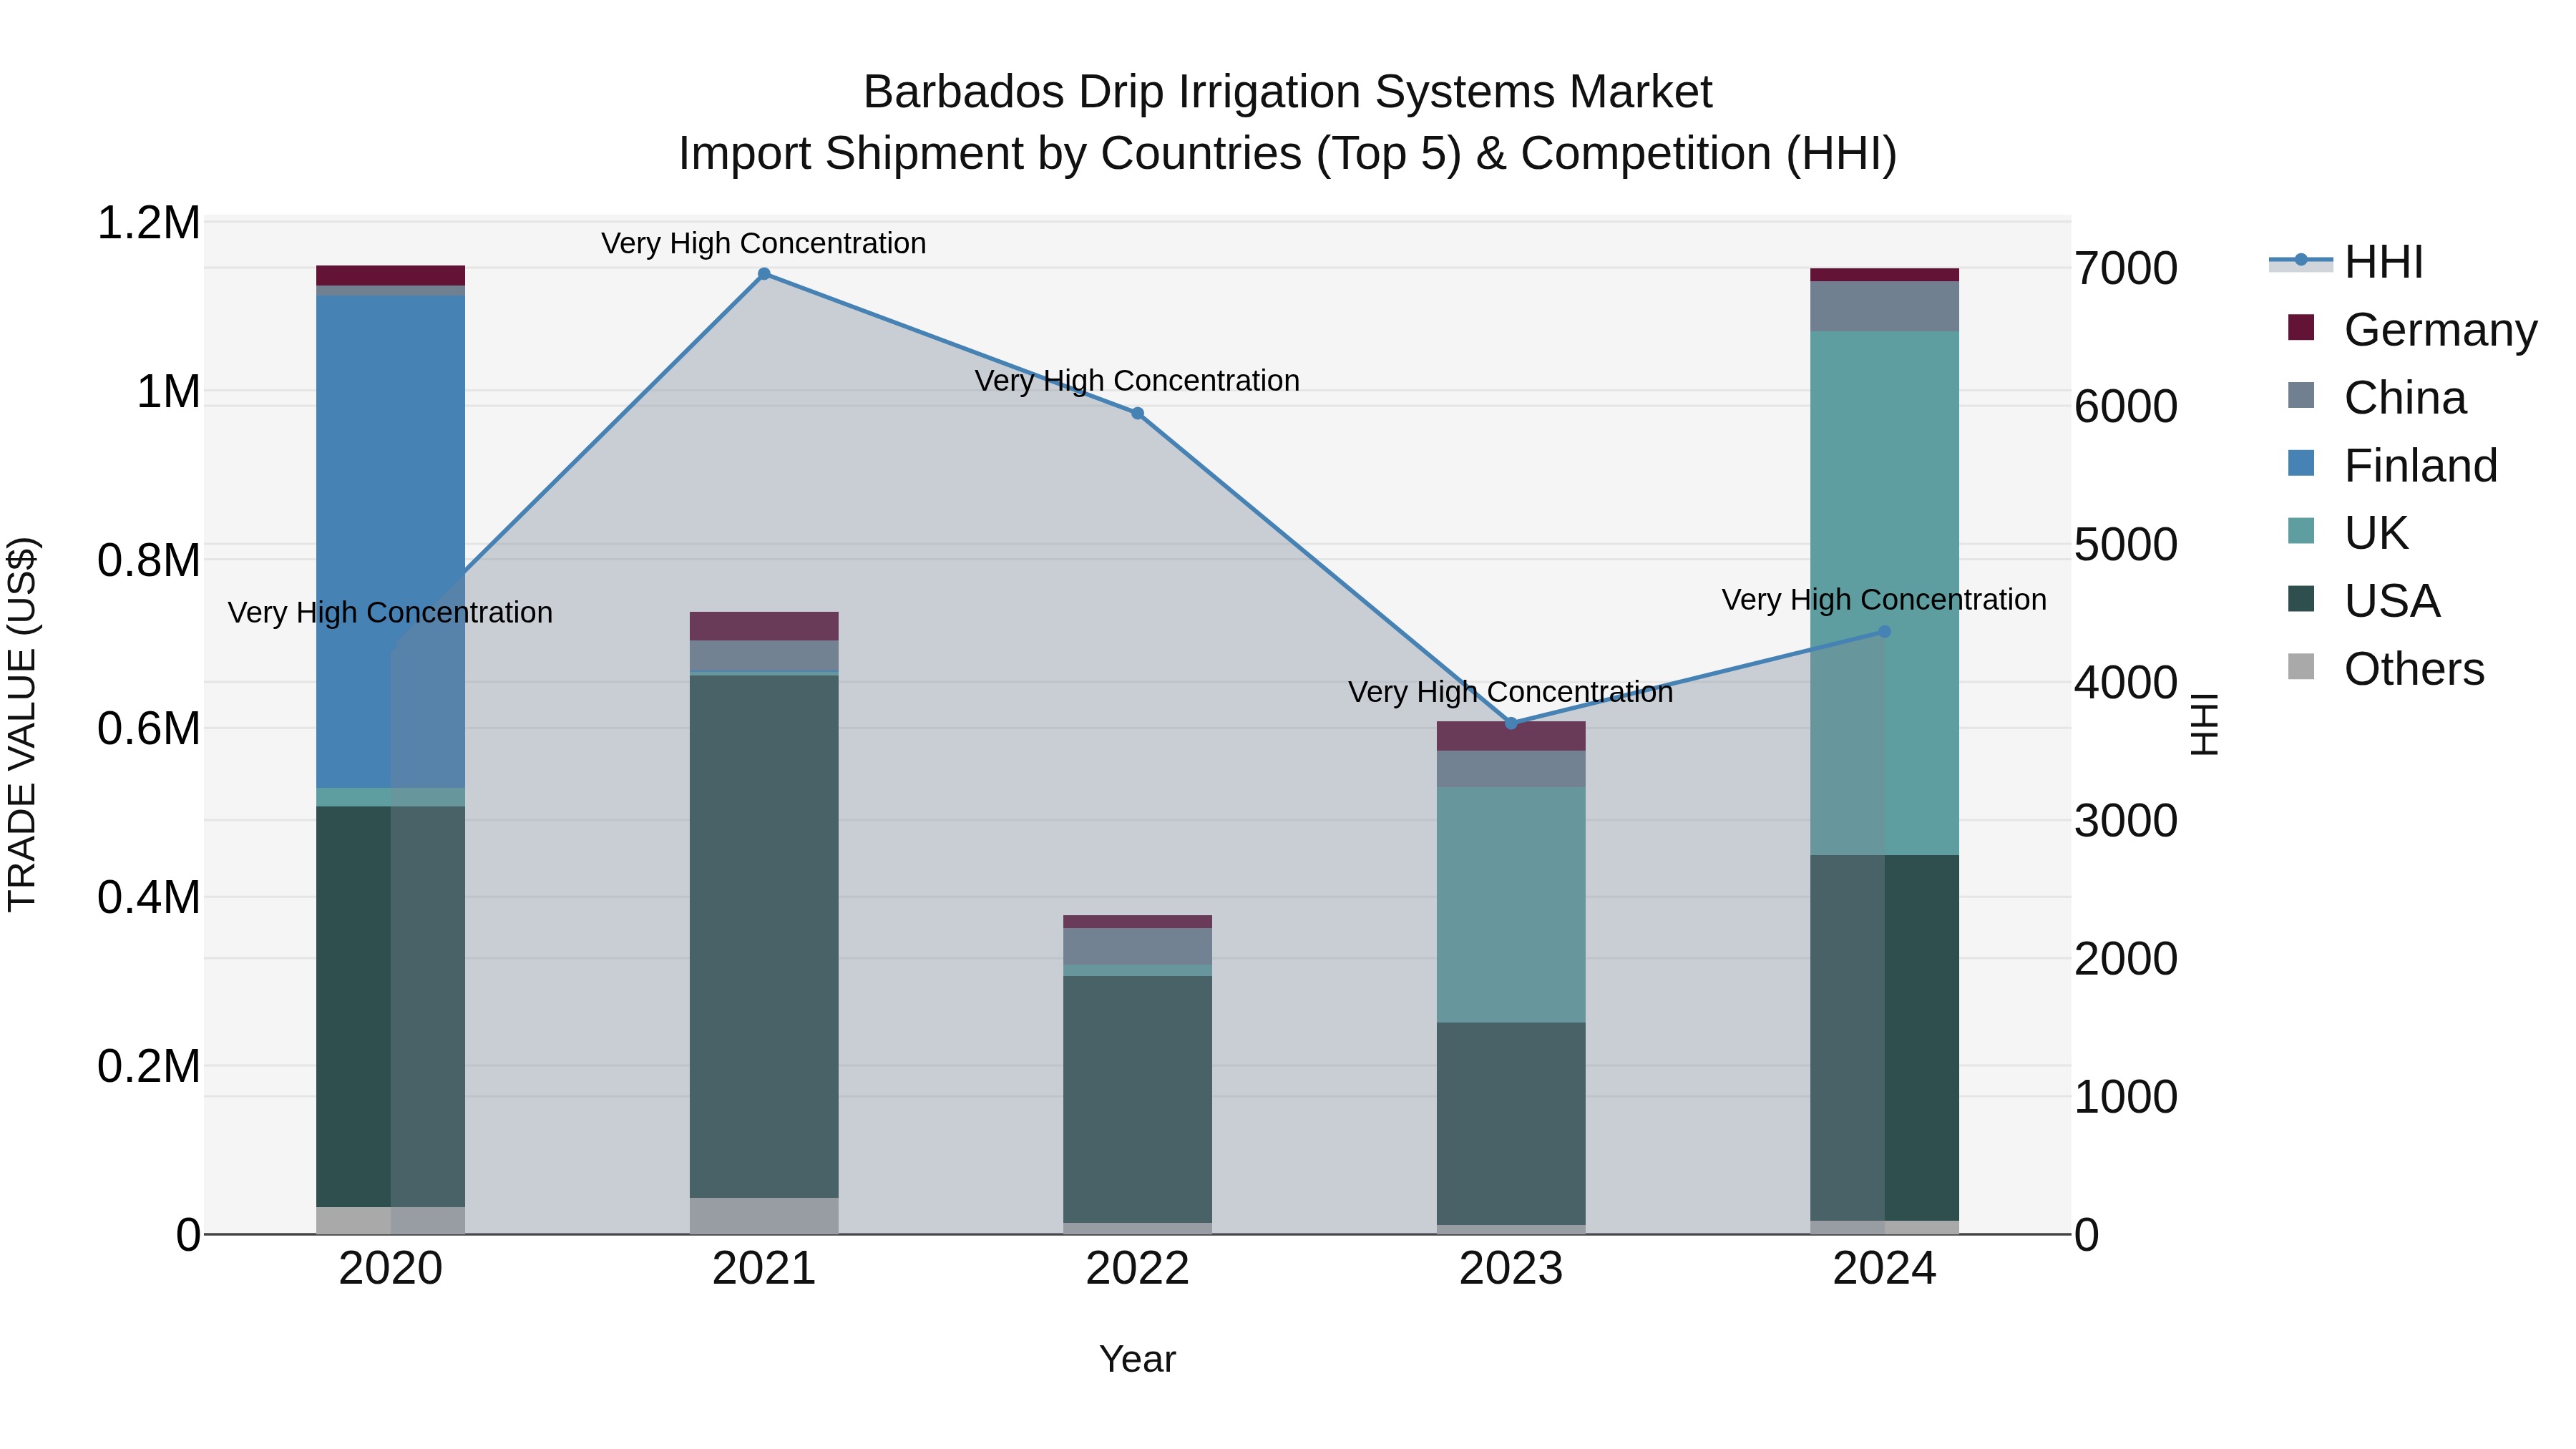Viewport: 2576px width, 1449px height.
Task: Click the 4000 HHI axis tick label
Action: [x=2126, y=683]
